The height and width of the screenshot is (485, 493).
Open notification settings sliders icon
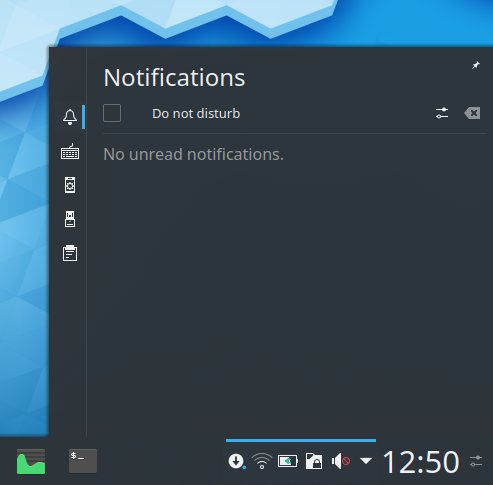442,113
